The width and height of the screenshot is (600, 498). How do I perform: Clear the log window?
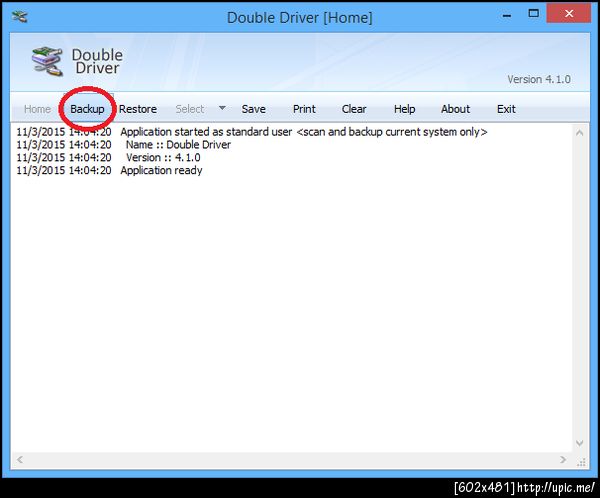point(354,109)
